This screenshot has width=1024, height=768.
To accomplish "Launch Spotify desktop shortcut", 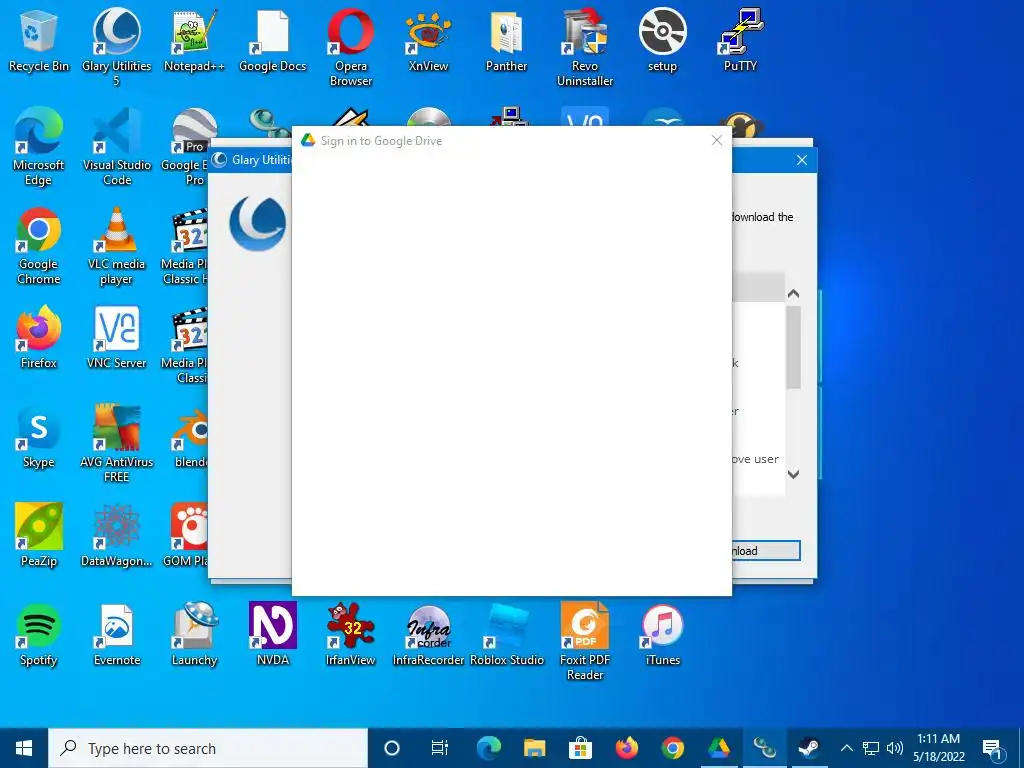I will pos(39,634).
